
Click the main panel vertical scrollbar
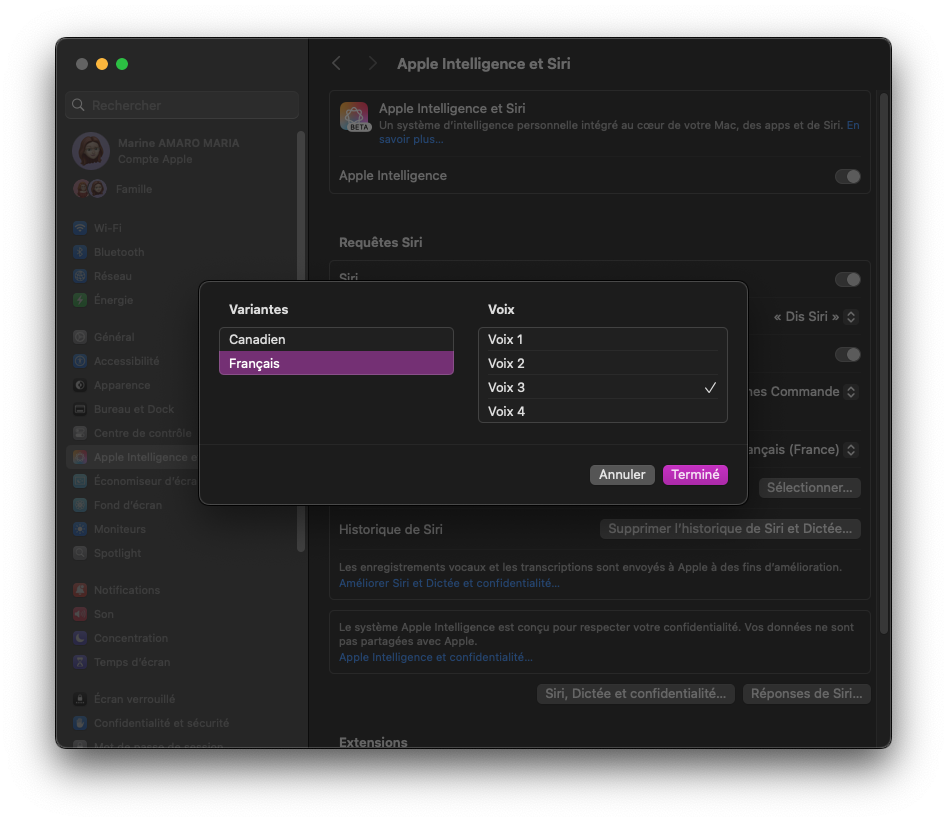[x=883, y=360]
